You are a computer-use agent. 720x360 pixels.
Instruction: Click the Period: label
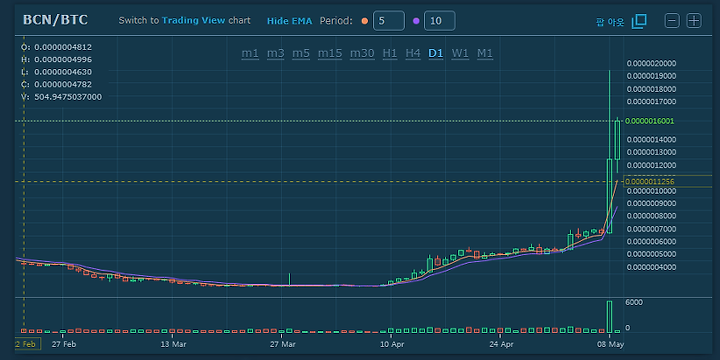(336, 21)
